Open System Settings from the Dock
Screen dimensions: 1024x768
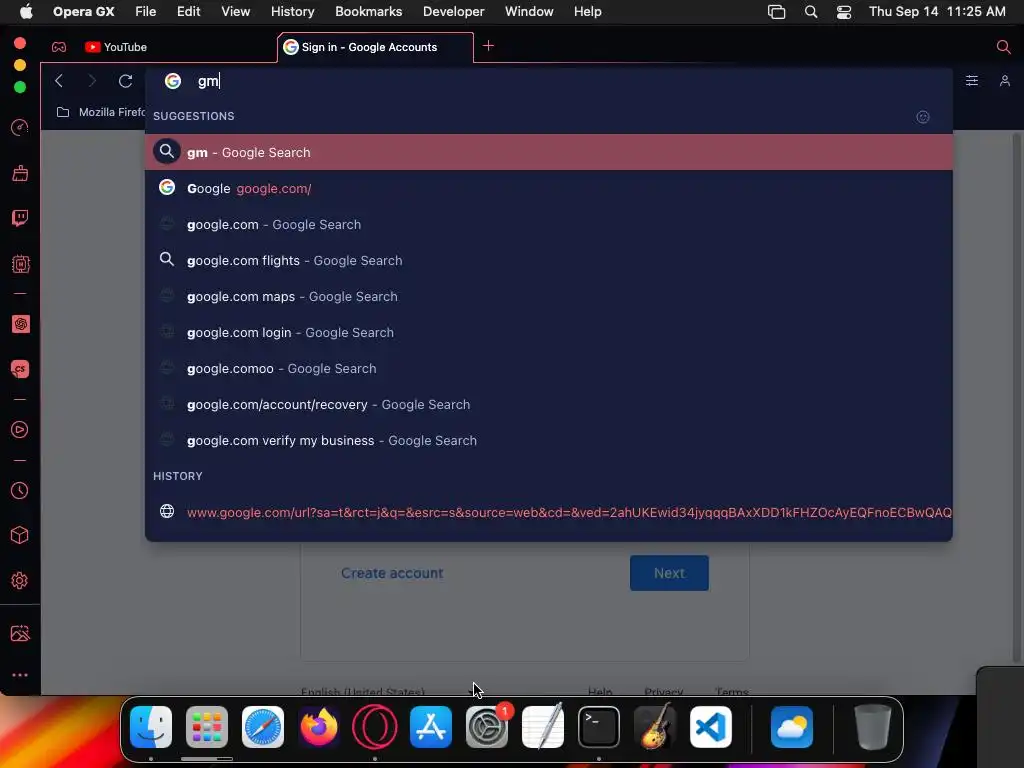coord(487,727)
